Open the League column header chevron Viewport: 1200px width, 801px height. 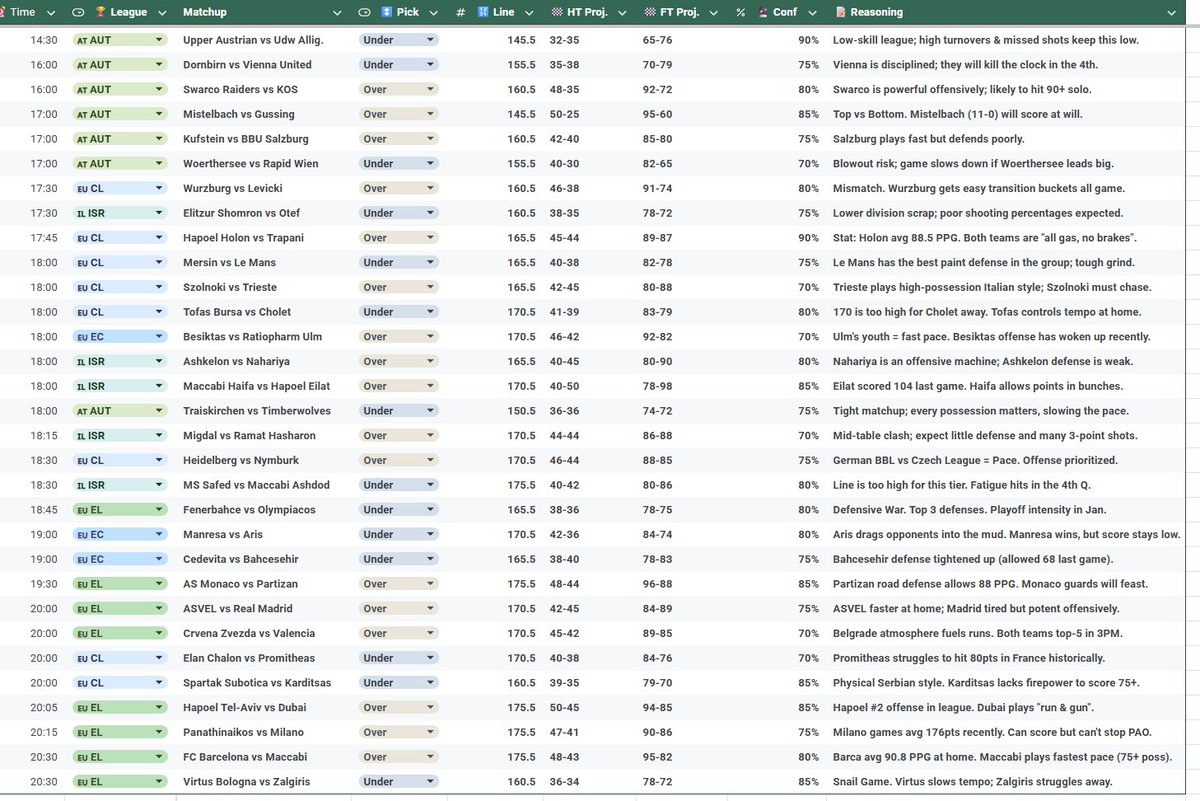(161, 12)
